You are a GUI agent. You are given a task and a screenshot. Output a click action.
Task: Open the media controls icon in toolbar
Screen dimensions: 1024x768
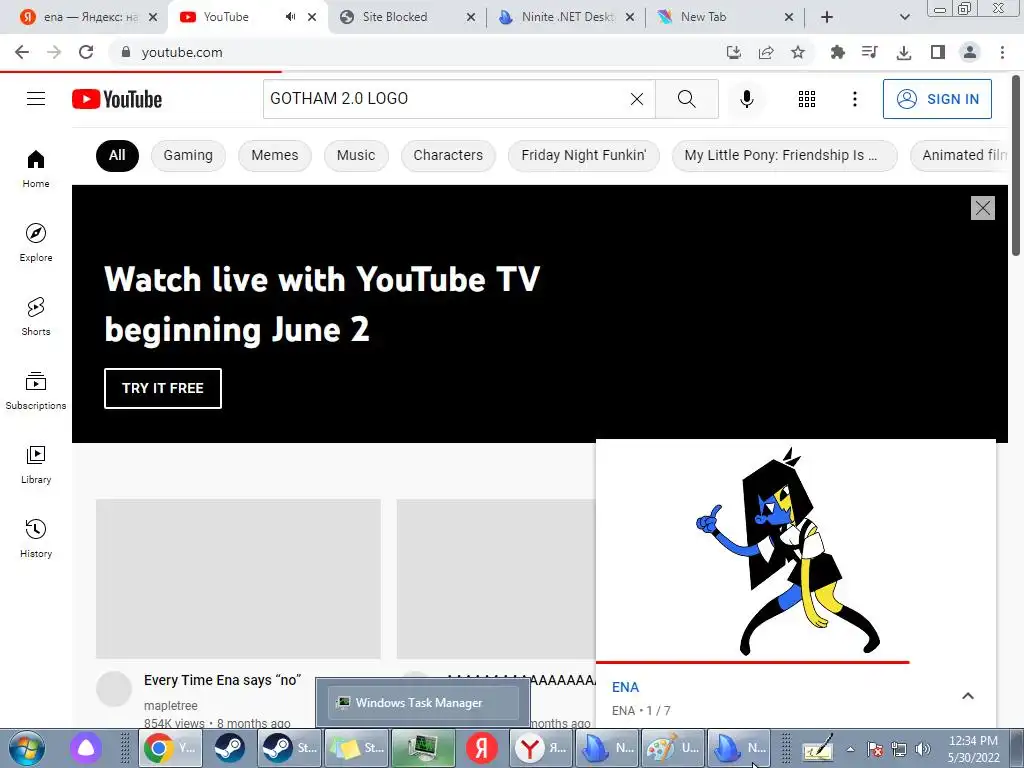click(x=869, y=52)
